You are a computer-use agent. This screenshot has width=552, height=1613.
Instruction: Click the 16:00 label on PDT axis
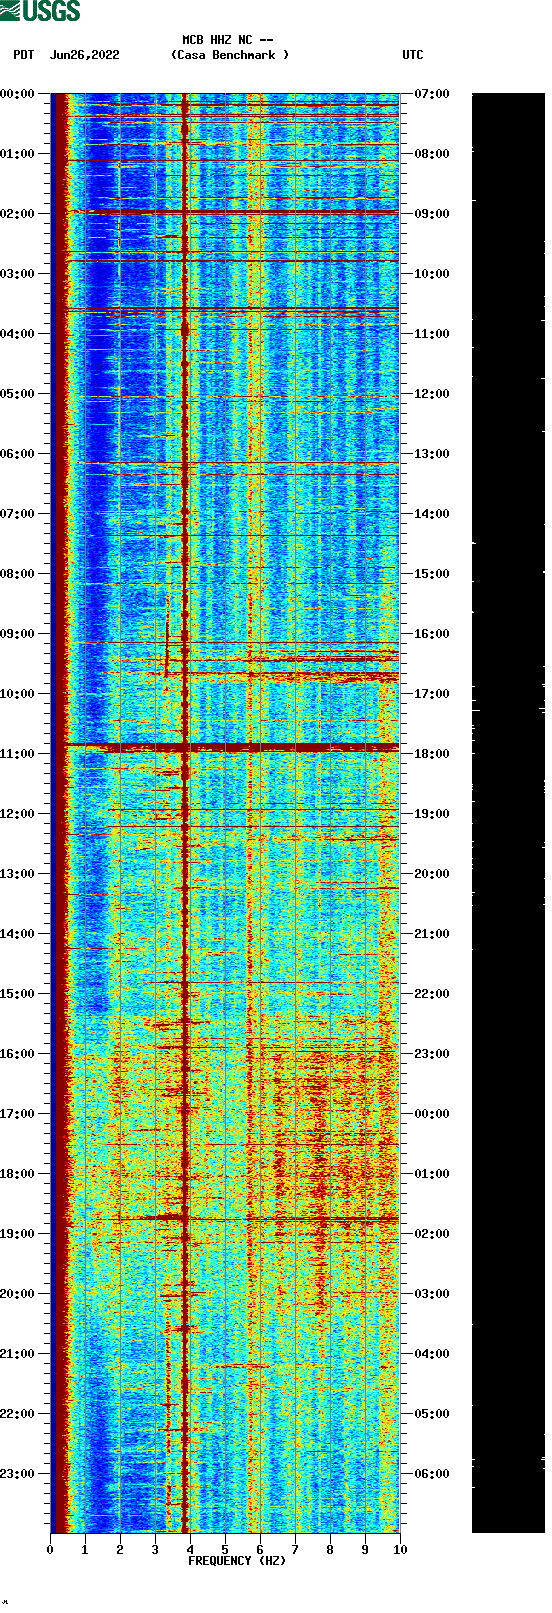click(x=18, y=1054)
